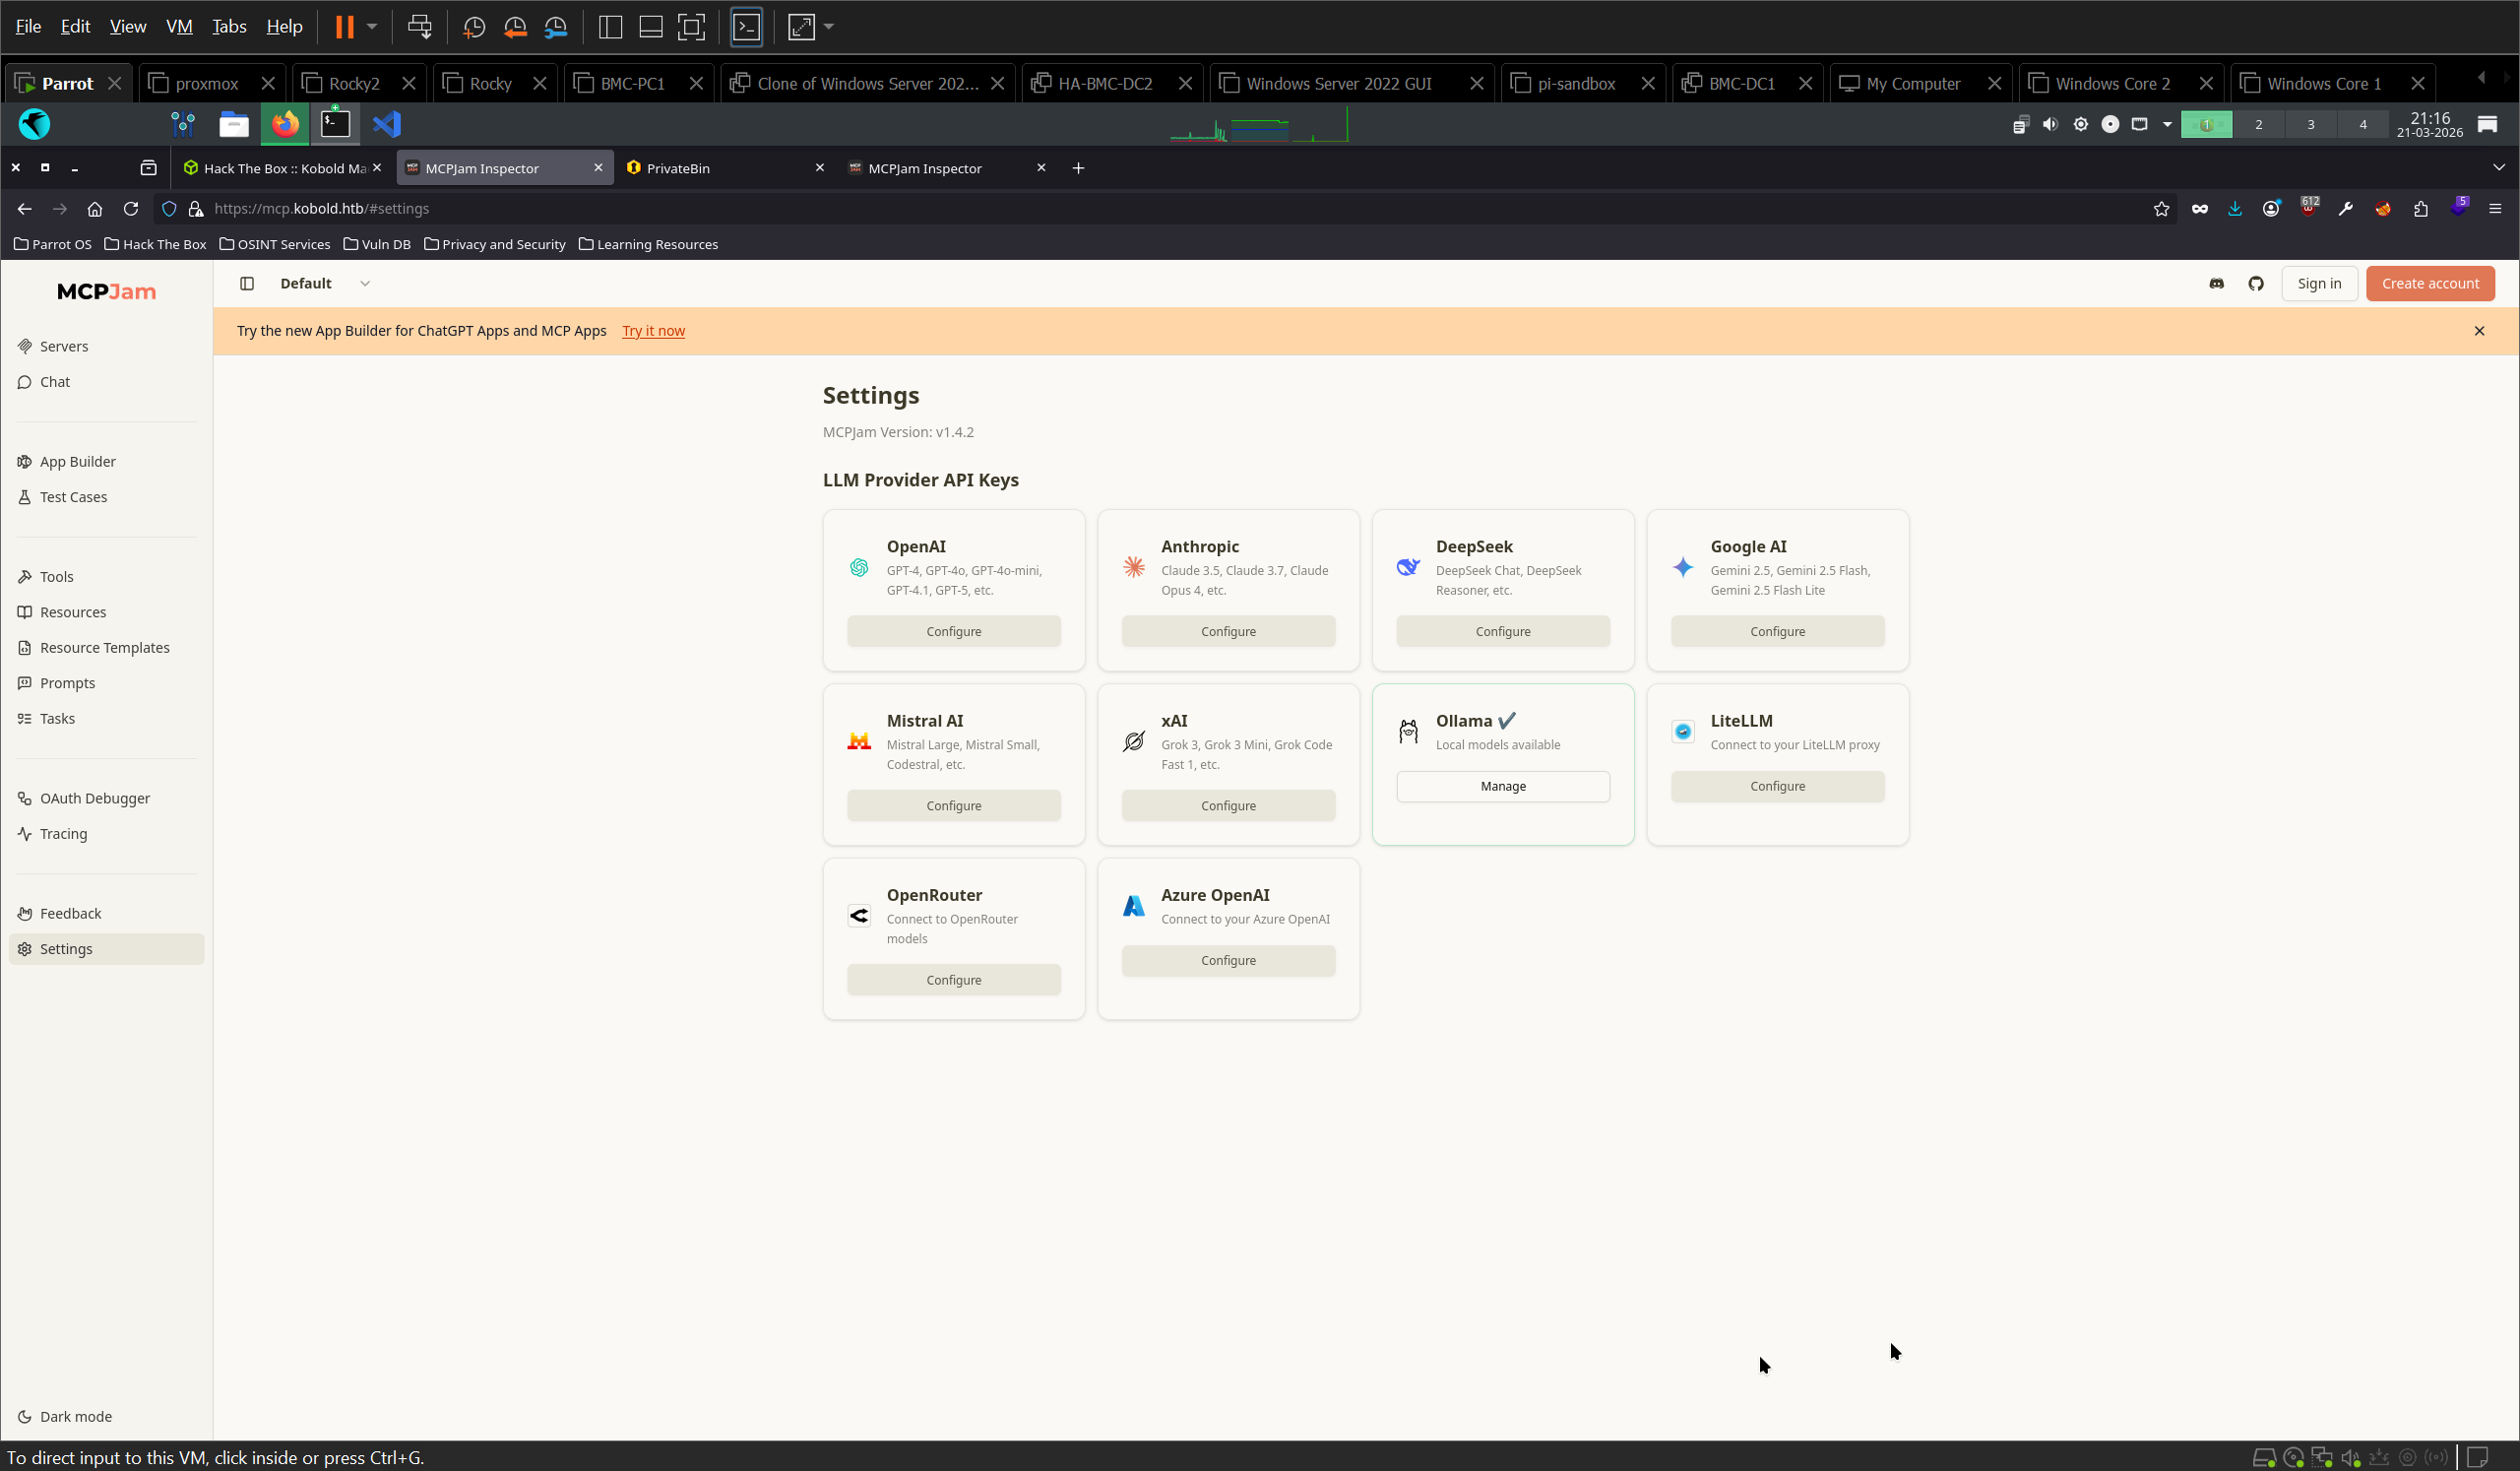Open the terminal from the panel
Image resolution: width=2520 pixels, height=1471 pixels.
tap(335, 125)
